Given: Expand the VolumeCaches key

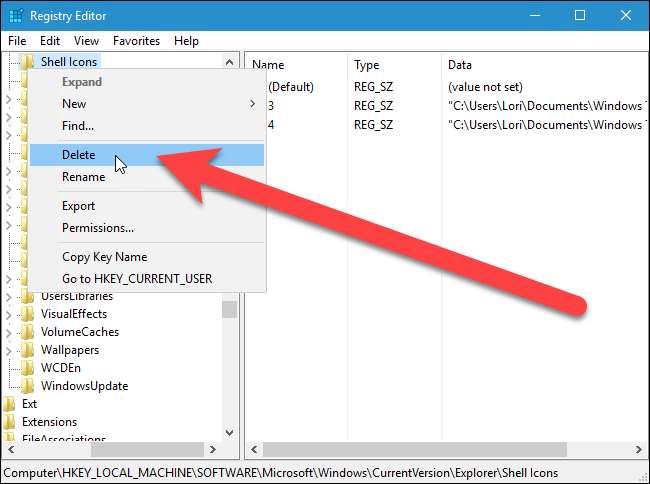Looking at the screenshot, I should [9, 332].
